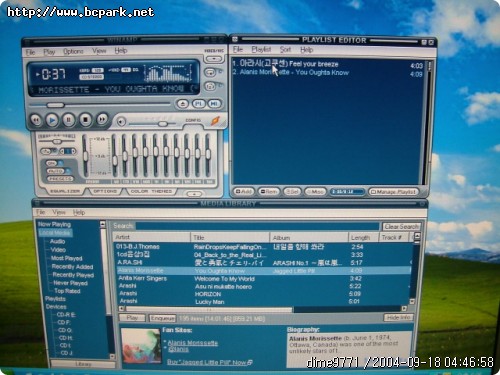Click the Previous track button in Winamp
Image resolution: width=500 pixels, height=375 pixels.
pyautogui.click(x=36, y=120)
